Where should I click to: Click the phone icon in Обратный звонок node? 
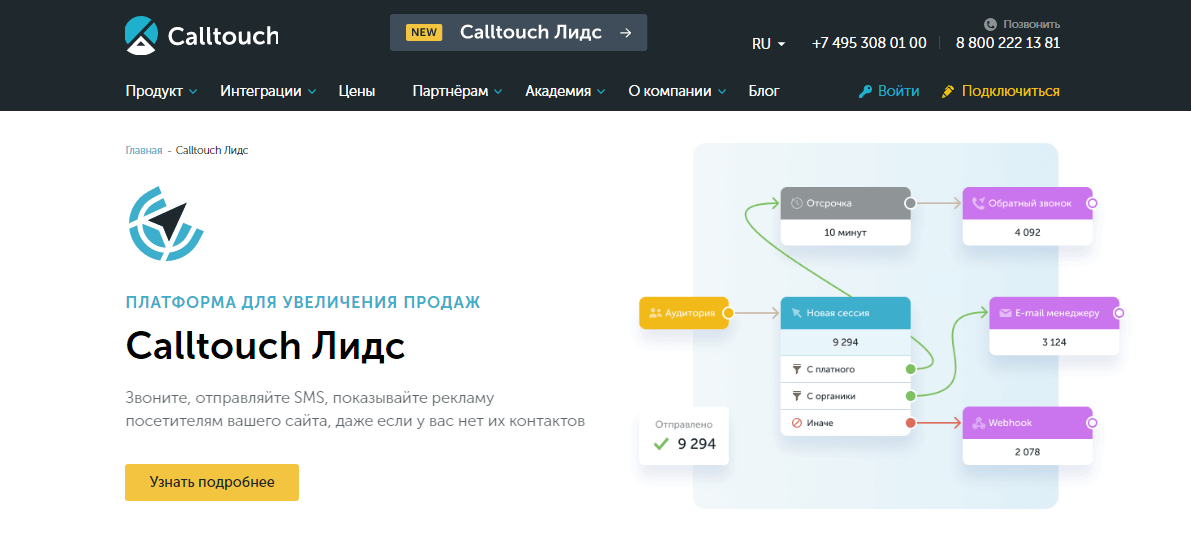coord(979,204)
